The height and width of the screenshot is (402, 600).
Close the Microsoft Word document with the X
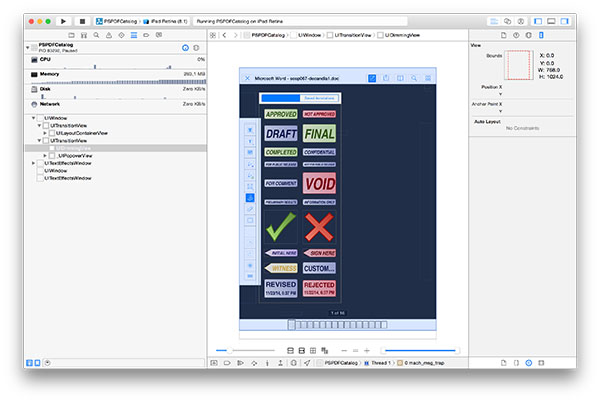(x=248, y=78)
